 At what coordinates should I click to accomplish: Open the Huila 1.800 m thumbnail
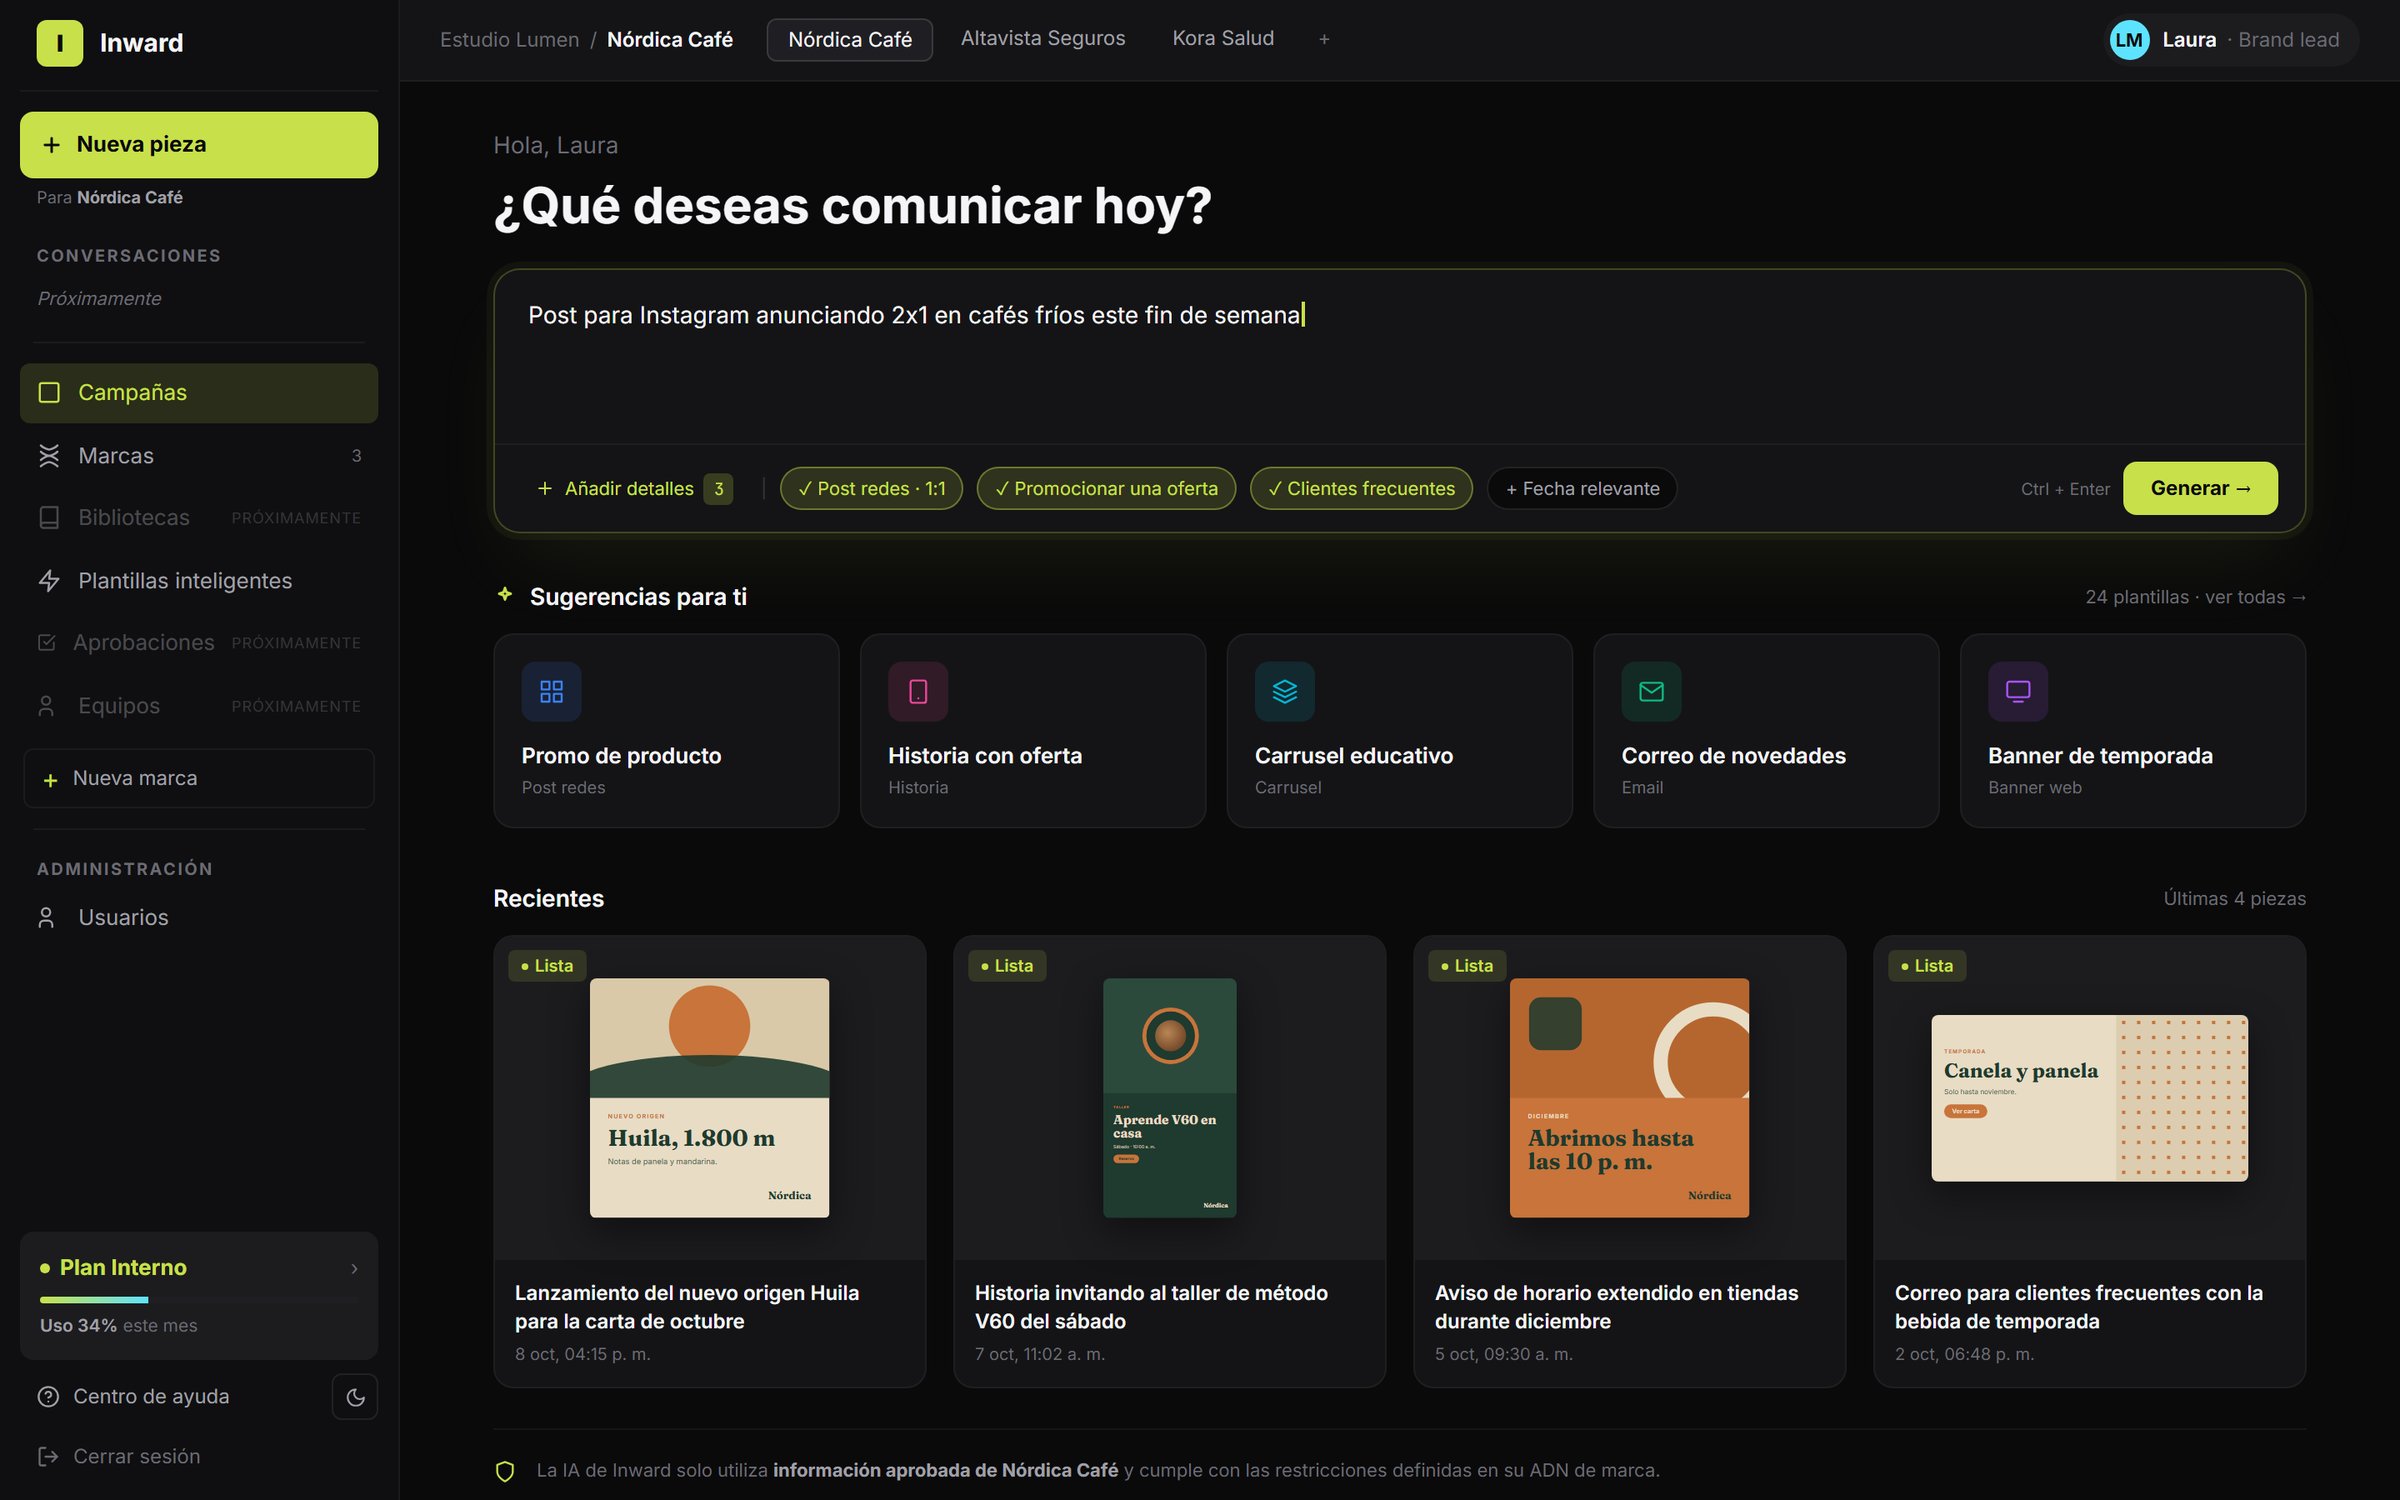point(709,1097)
